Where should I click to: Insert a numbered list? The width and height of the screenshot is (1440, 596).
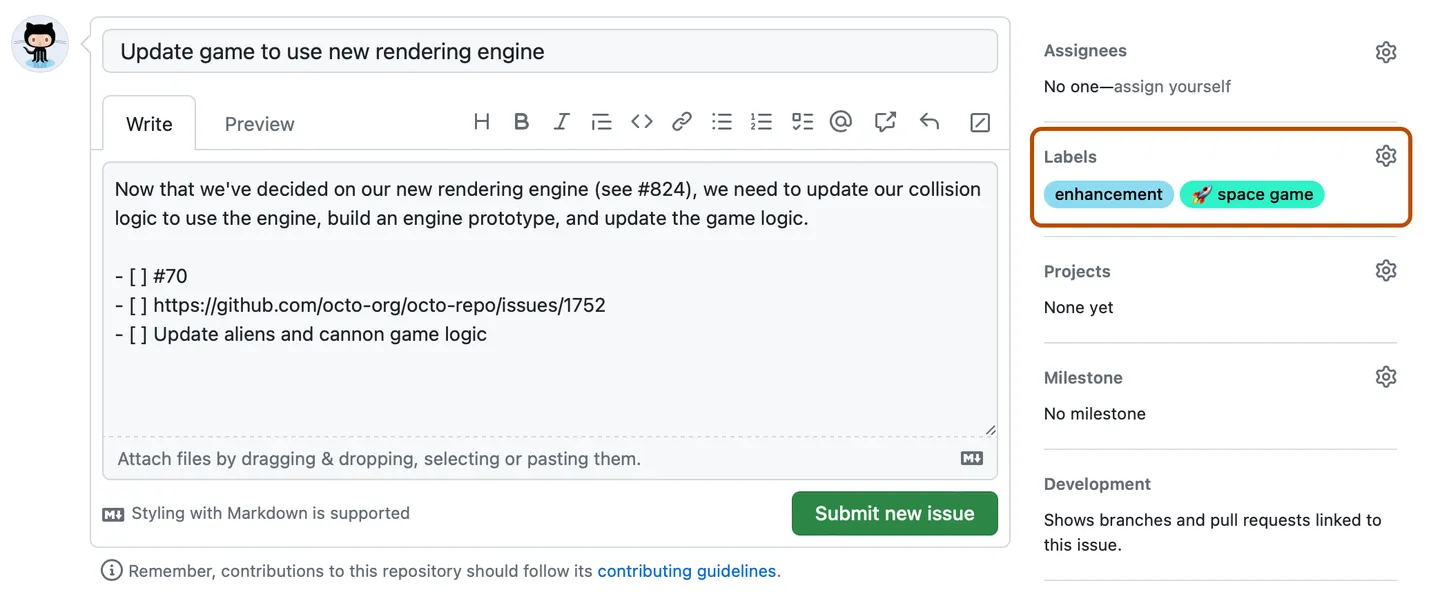pyautogui.click(x=761, y=122)
